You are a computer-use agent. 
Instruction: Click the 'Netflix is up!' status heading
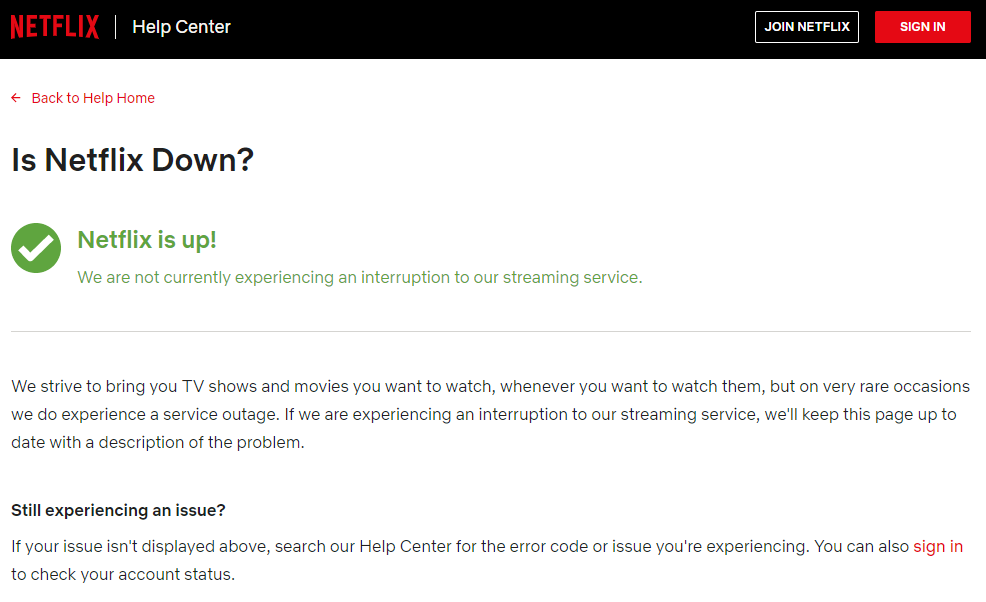[x=147, y=240]
